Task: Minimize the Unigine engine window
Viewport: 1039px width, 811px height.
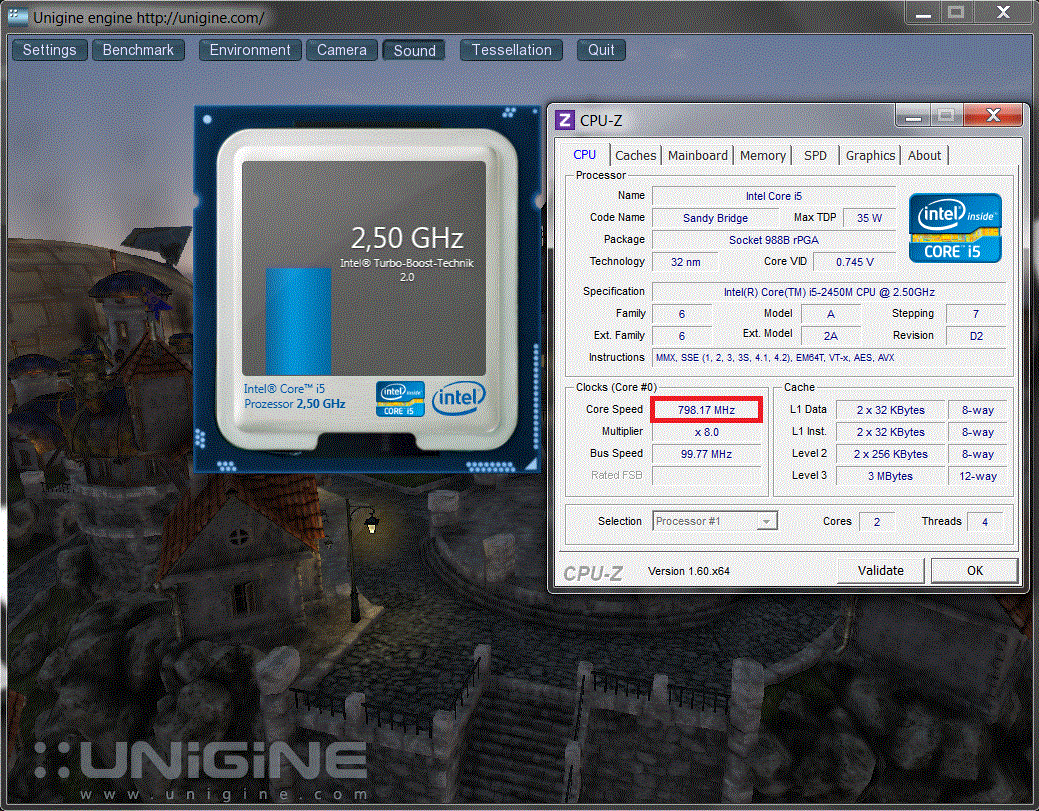Action: click(x=924, y=13)
